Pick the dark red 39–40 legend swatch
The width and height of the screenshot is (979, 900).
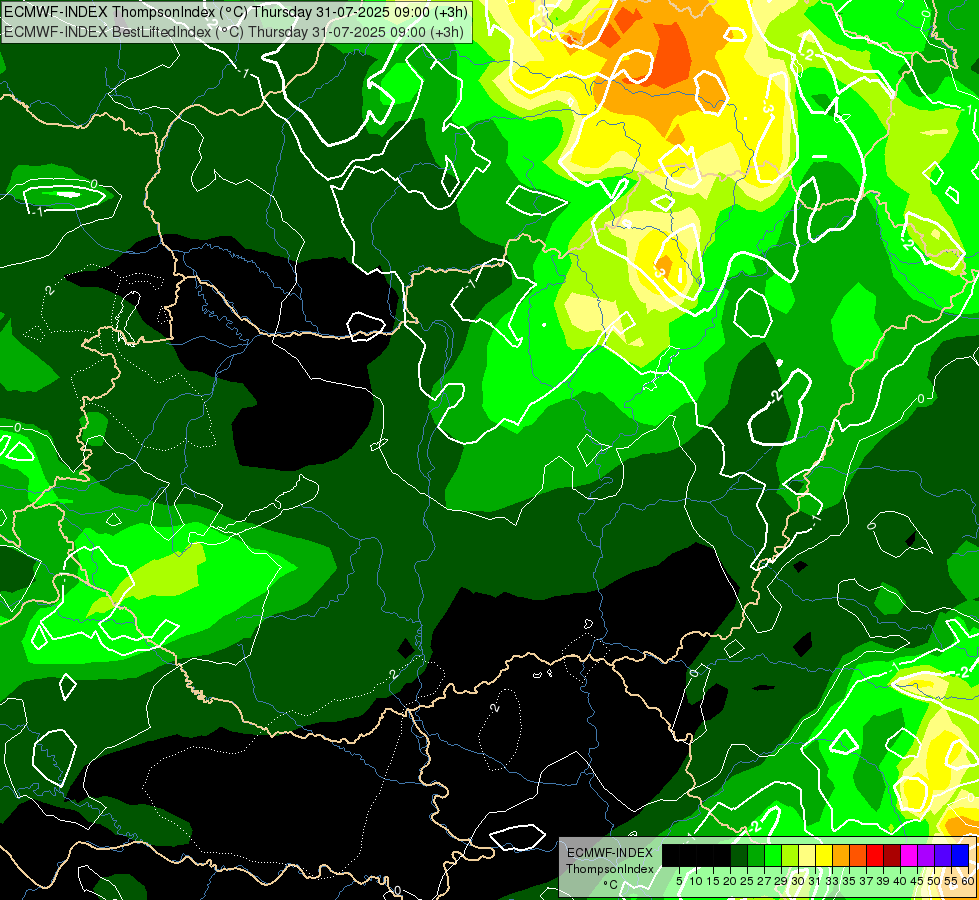click(x=892, y=855)
